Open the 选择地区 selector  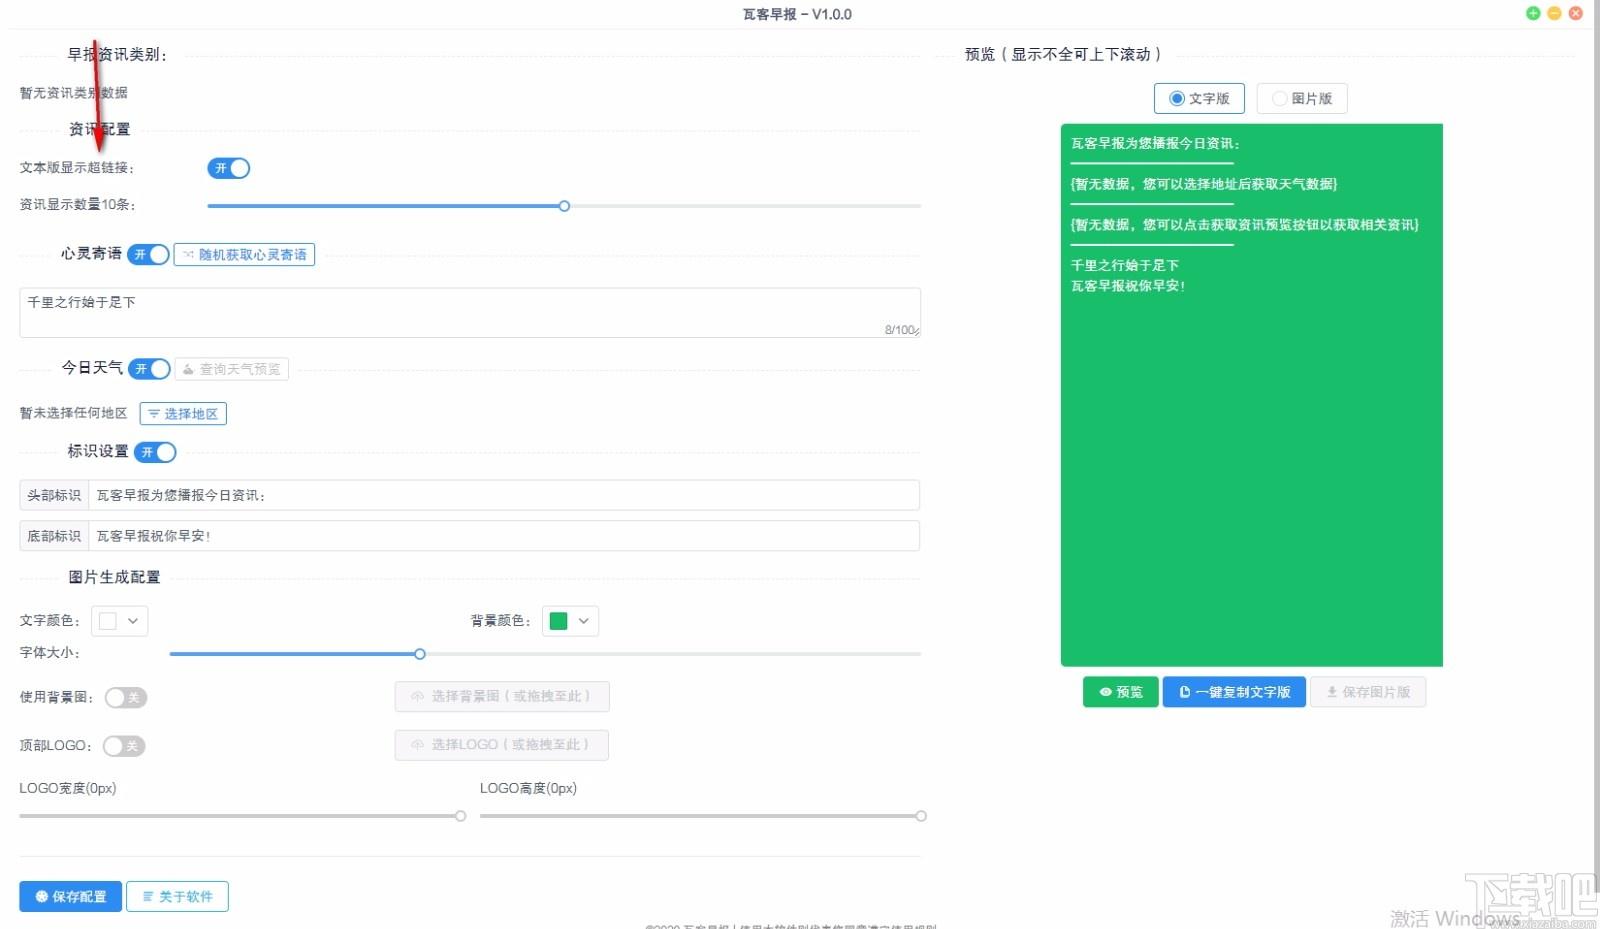click(x=183, y=414)
